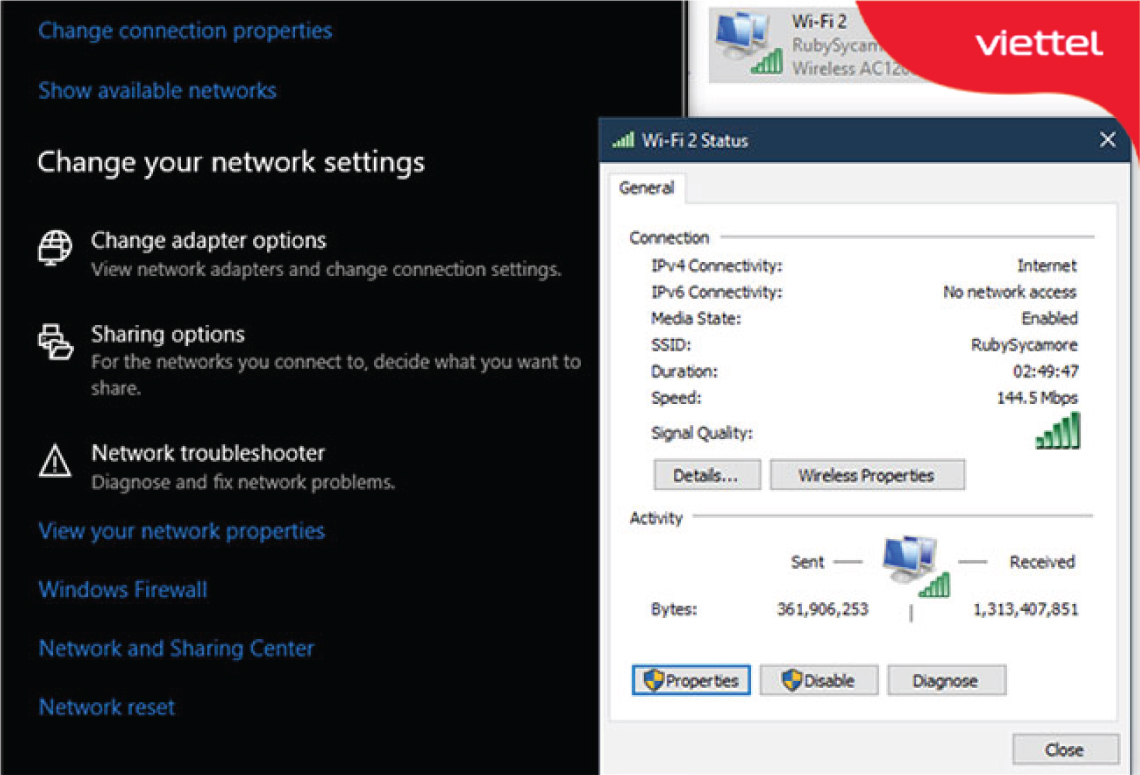1140x775 pixels.
Task: Click Show available networks link
Action: tap(157, 91)
